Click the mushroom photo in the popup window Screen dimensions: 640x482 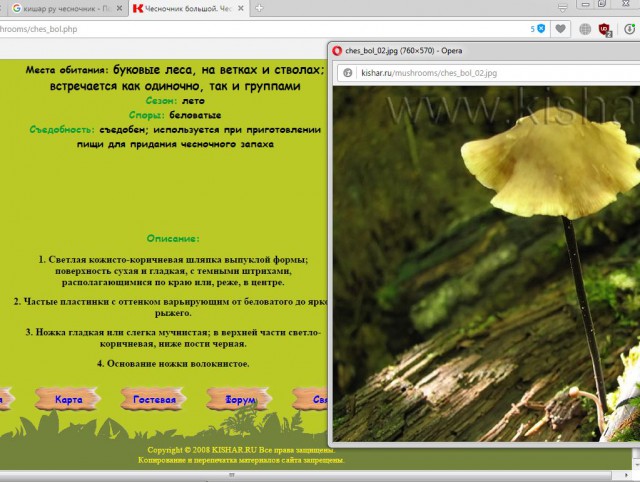486,264
